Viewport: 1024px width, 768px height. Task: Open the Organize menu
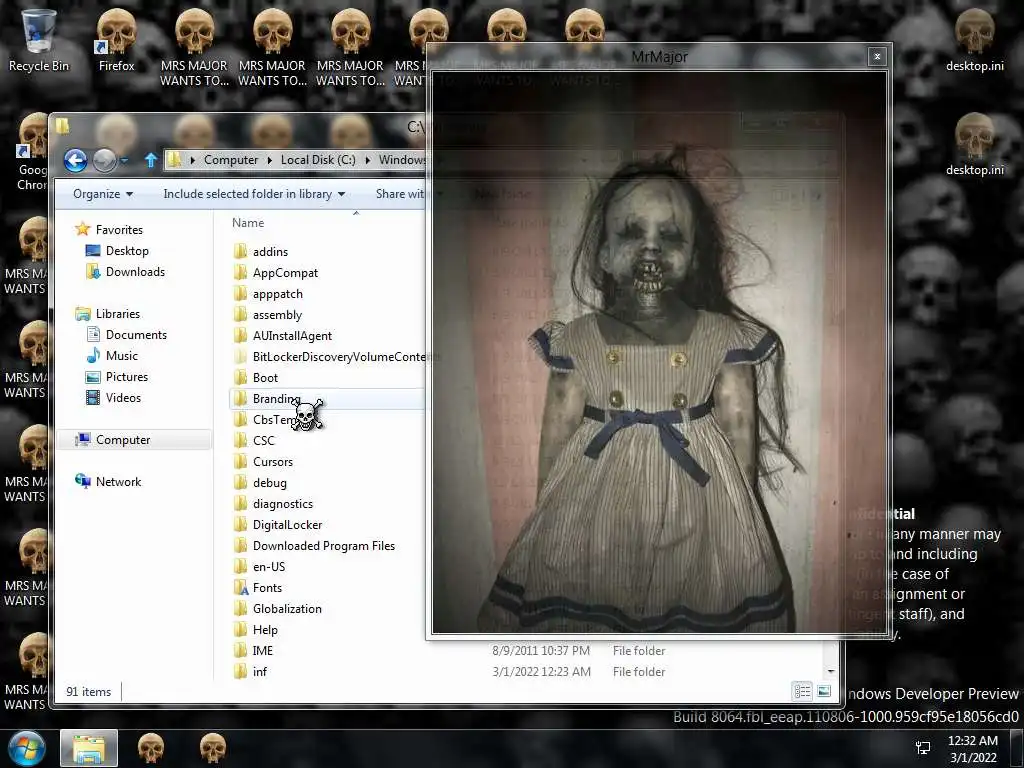pyautogui.click(x=103, y=194)
